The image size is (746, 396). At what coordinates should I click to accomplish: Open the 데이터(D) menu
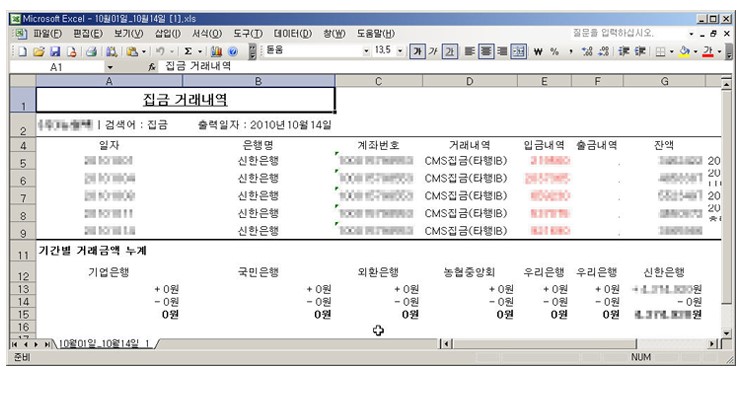[293, 34]
